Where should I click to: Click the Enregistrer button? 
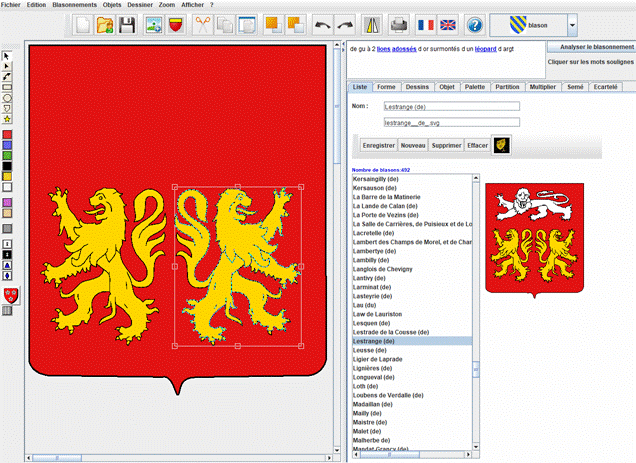pos(378,146)
